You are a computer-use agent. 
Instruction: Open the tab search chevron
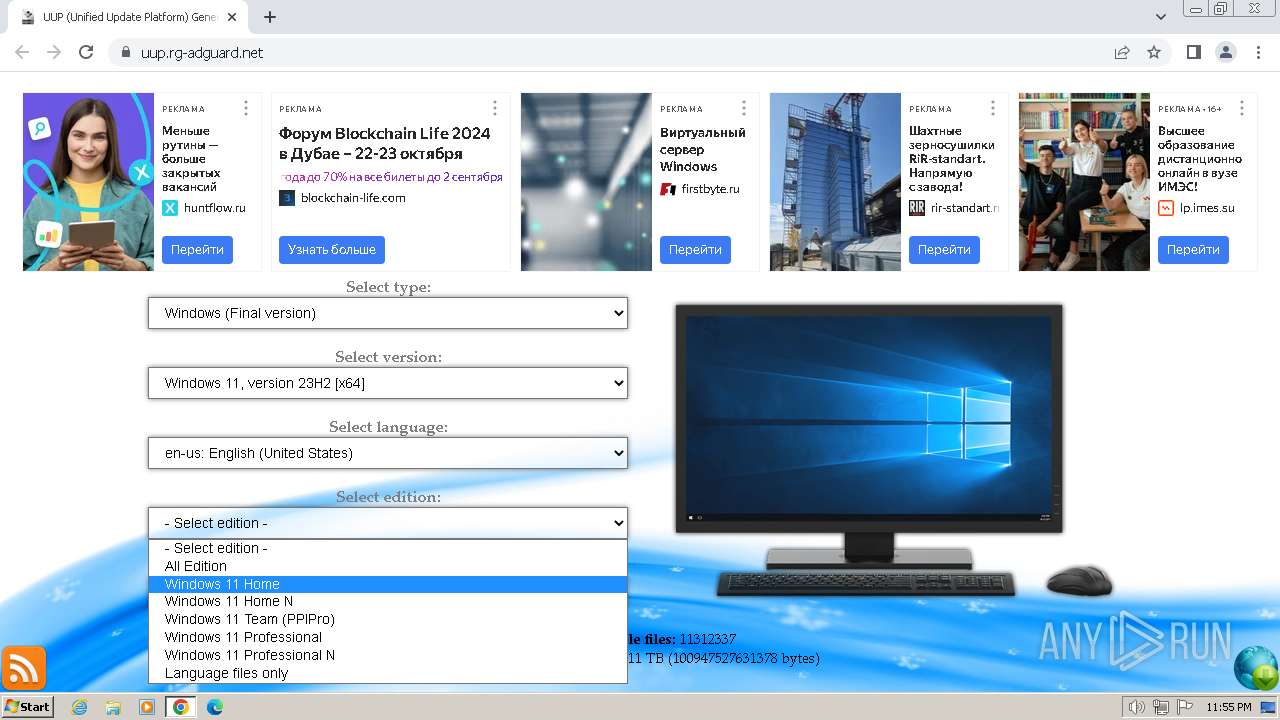(1161, 17)
